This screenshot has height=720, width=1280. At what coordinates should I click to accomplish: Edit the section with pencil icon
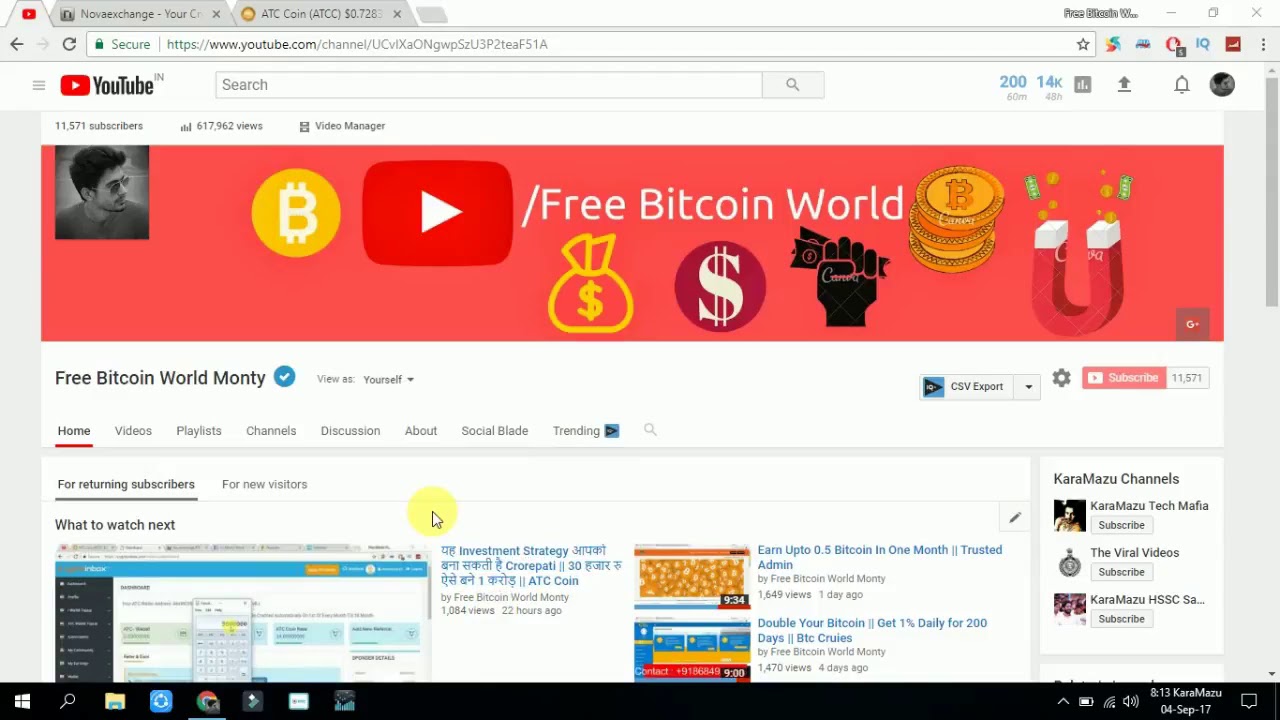tap(1014, 517)
